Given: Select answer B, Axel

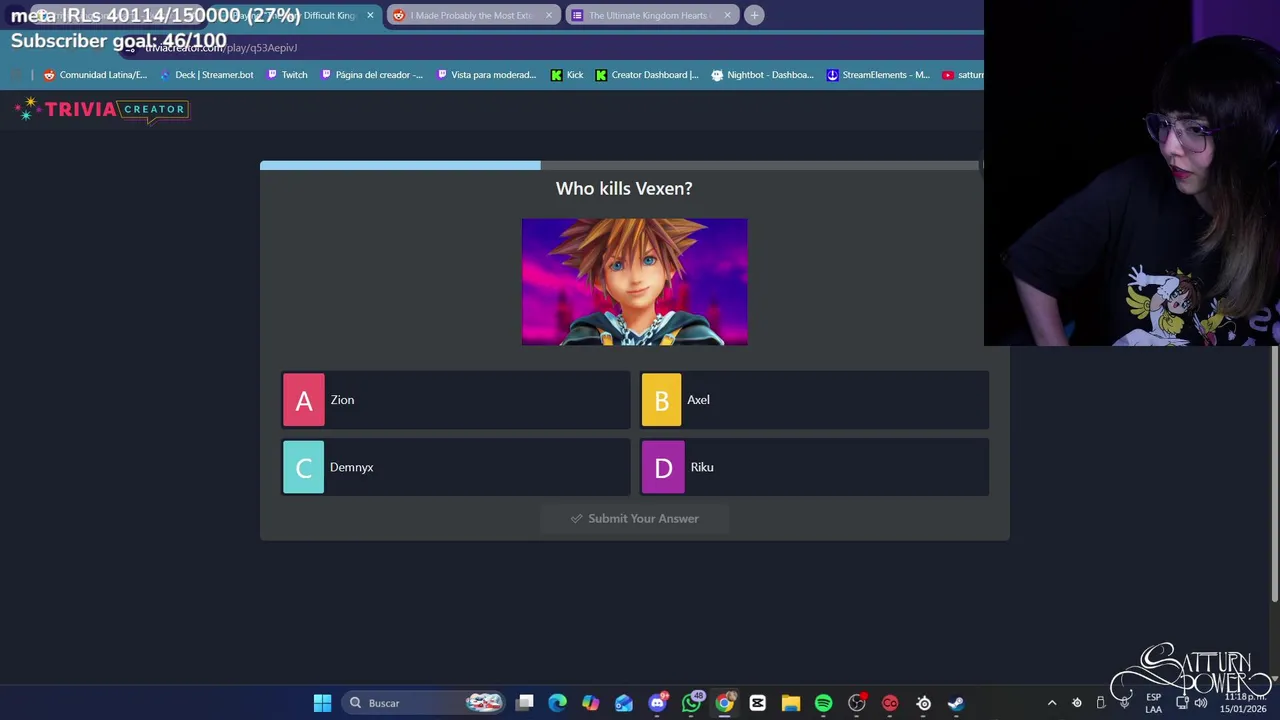Looking at the screenshot, I should coord(814,400).
